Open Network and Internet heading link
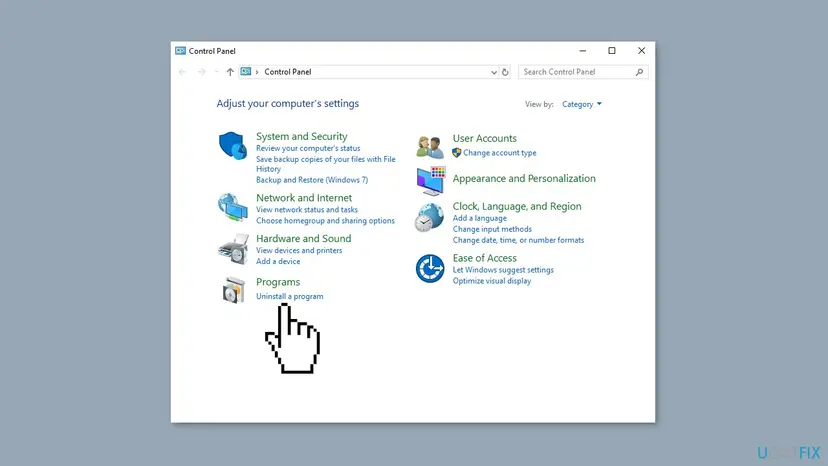 [x=304, y=198]
